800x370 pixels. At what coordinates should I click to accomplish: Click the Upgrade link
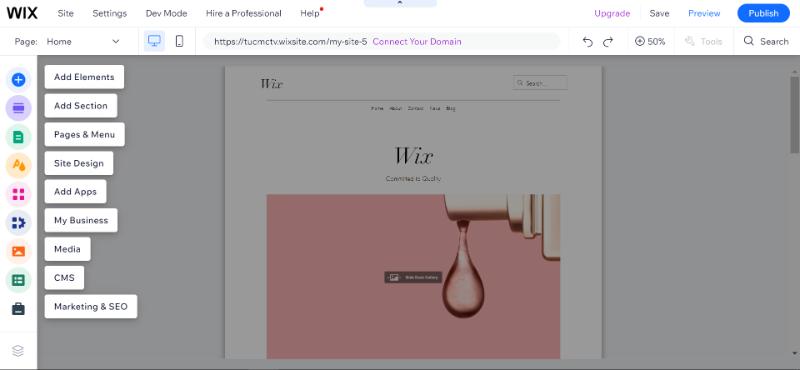[x=612, y=14]
